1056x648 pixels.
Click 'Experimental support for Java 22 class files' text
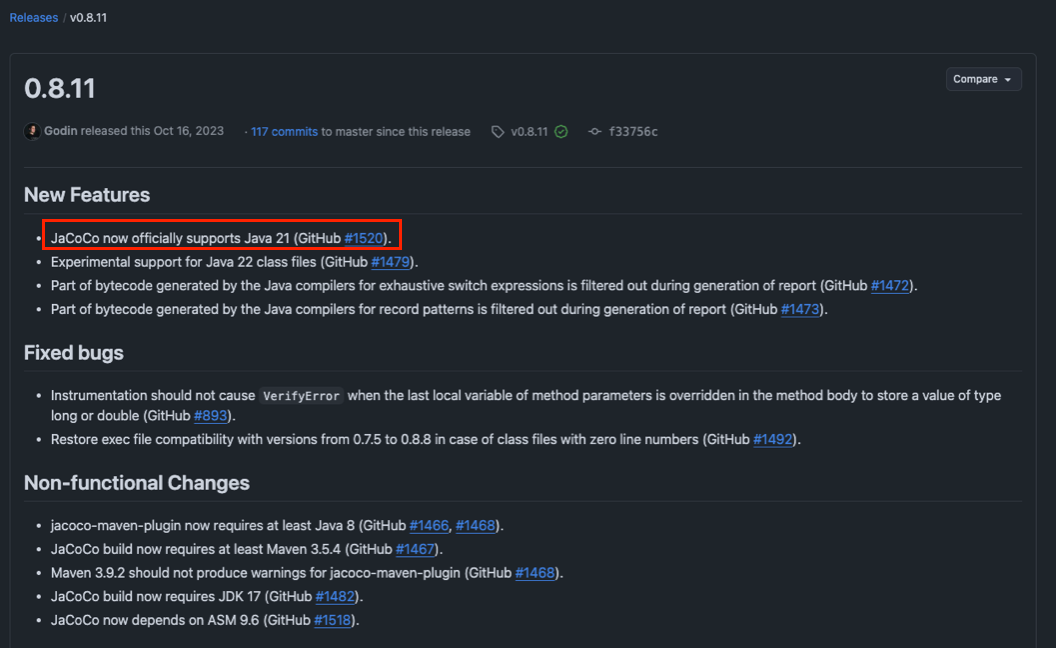[184, 262]
